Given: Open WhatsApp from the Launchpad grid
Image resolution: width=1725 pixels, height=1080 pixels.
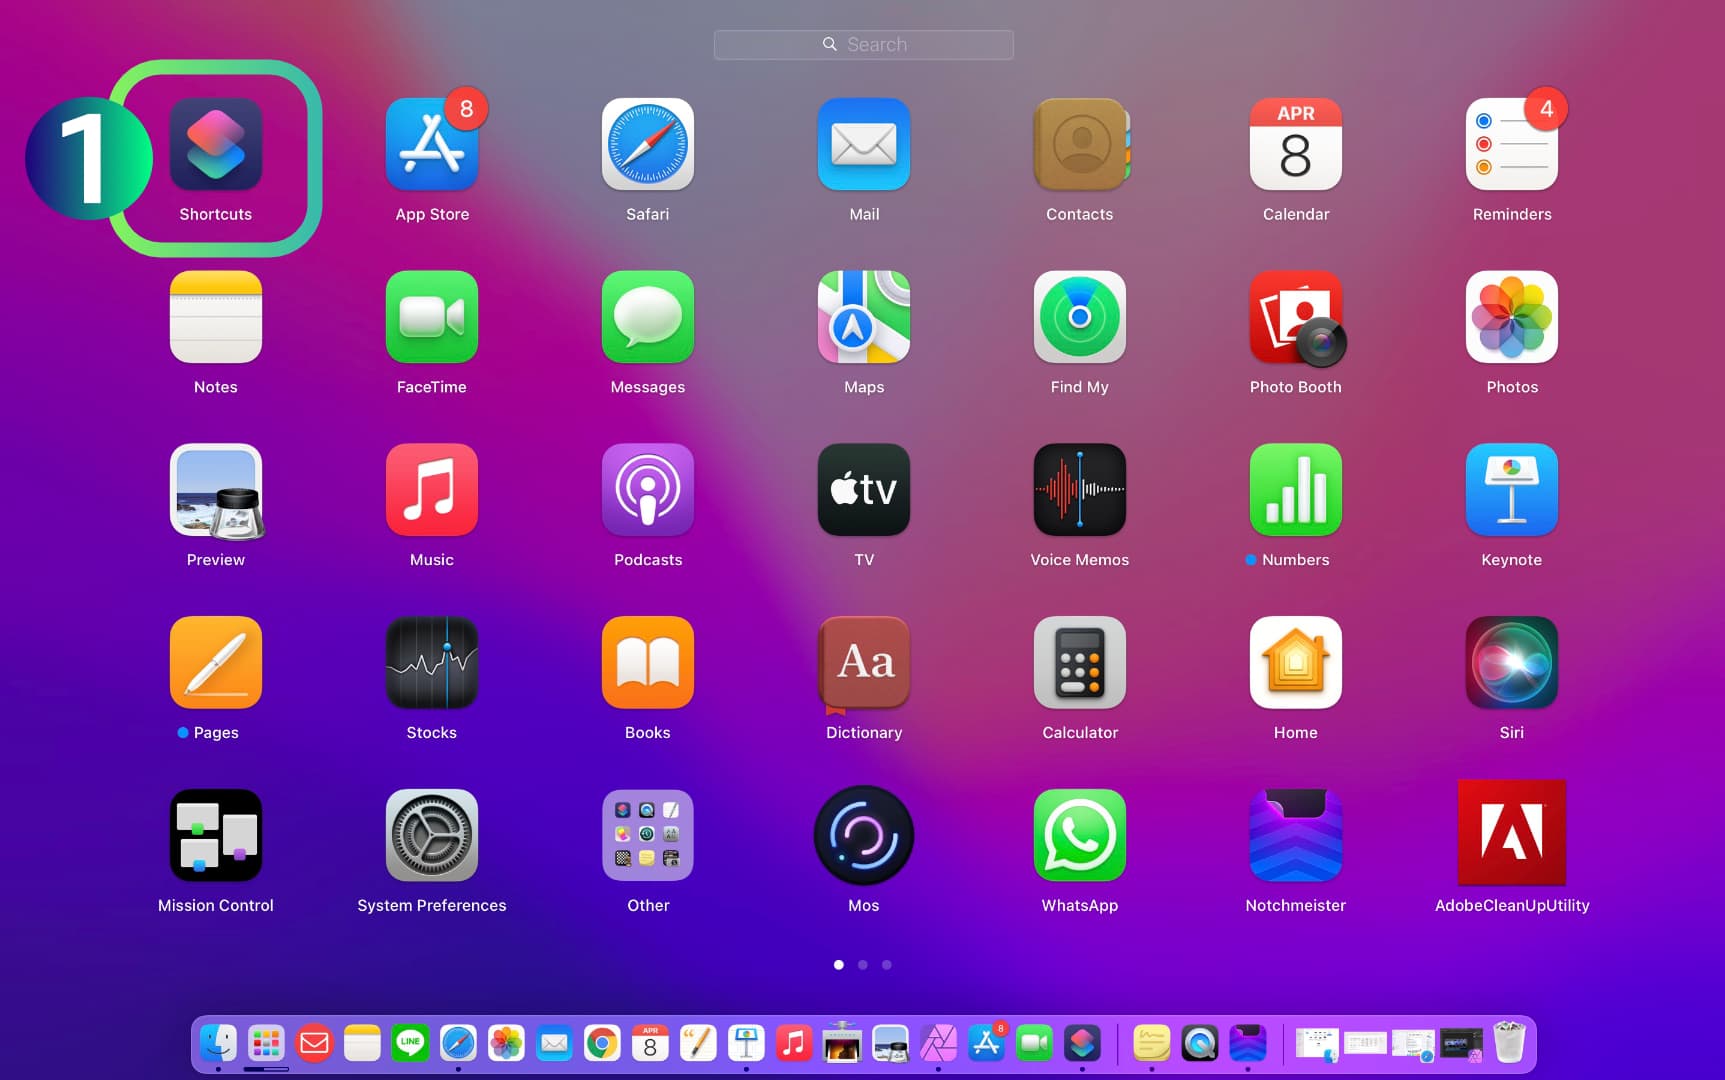Looking at the screenshot, I should [x=1079, y=836].
